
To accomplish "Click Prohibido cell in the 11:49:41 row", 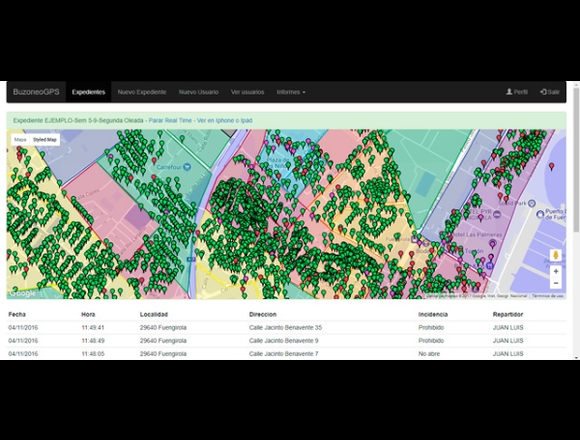I will 431,328.
